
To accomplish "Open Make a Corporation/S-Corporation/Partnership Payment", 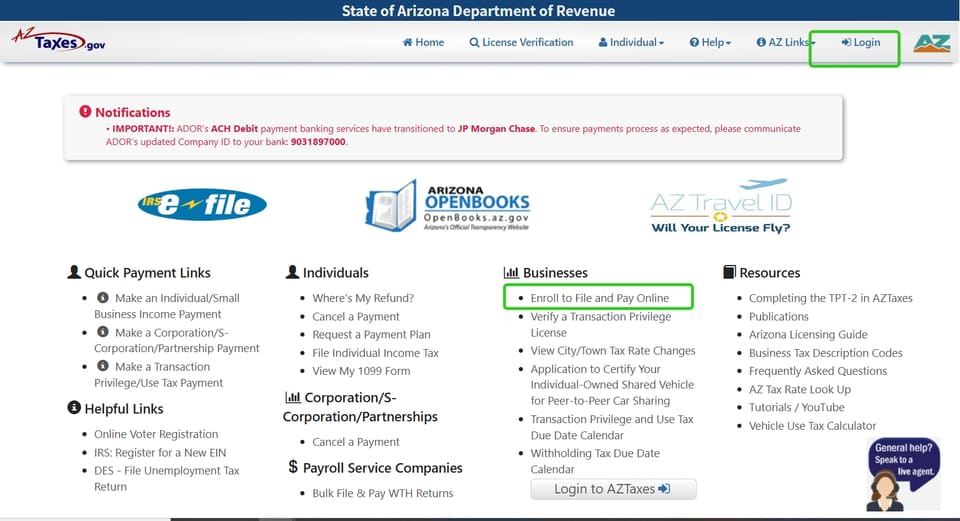I will [176, 340].
